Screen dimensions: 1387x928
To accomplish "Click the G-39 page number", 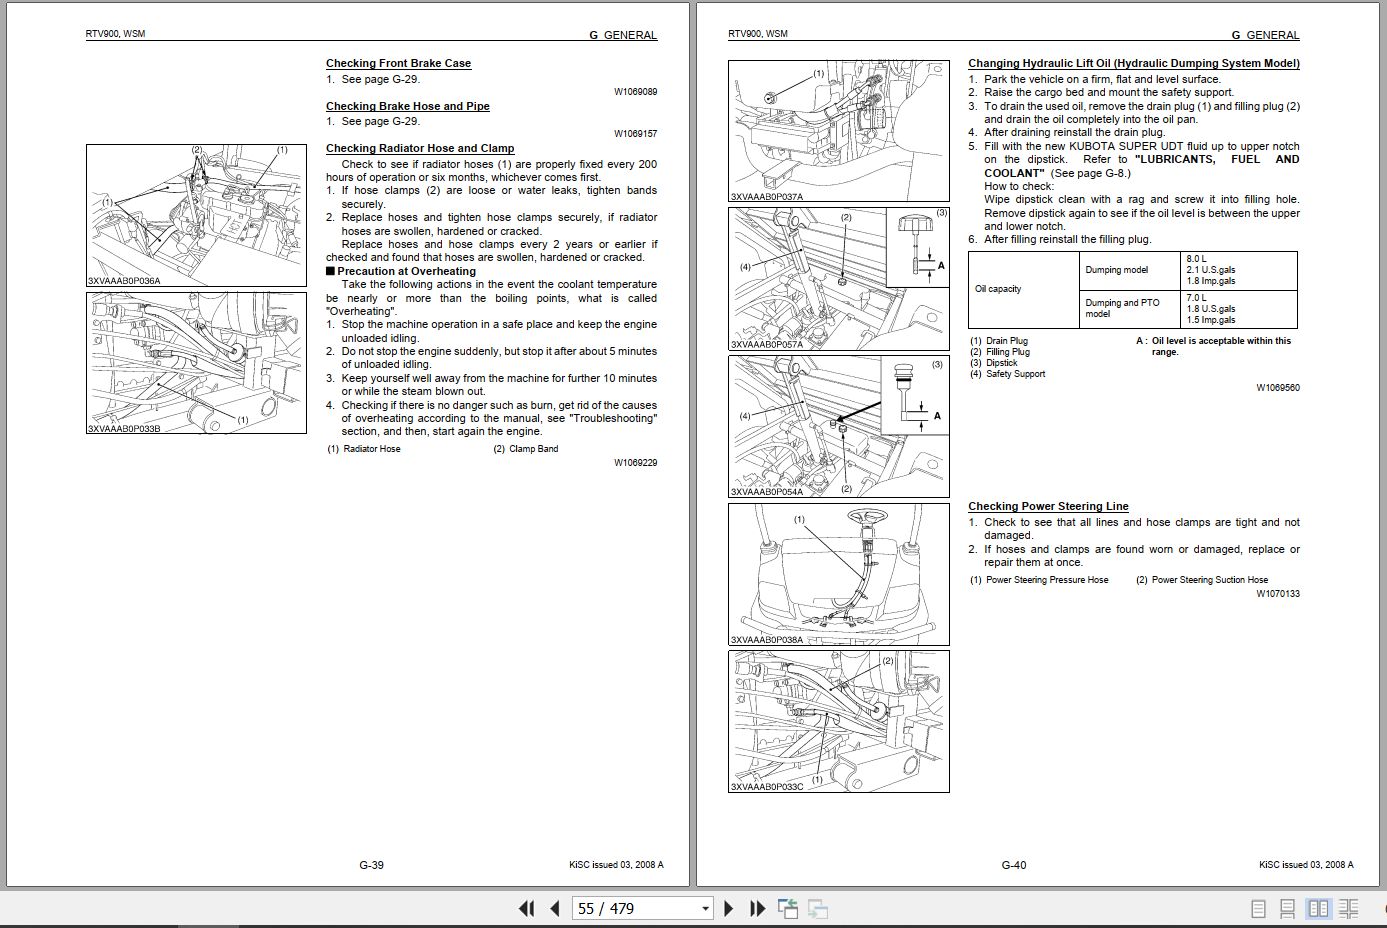I will [x=371, y=865].
